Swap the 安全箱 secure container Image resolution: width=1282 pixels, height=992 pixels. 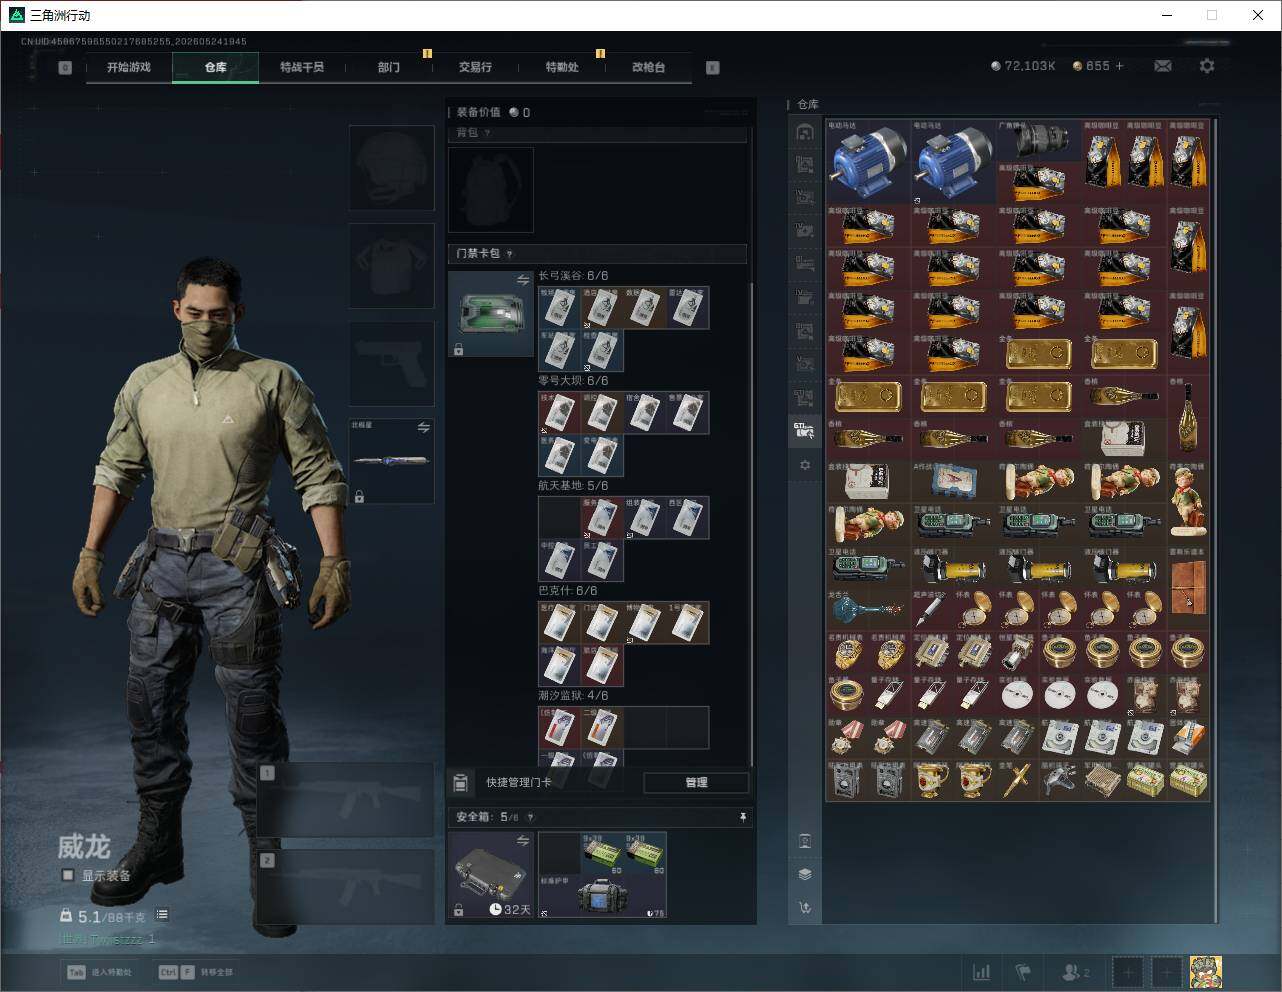coord(522,841)
